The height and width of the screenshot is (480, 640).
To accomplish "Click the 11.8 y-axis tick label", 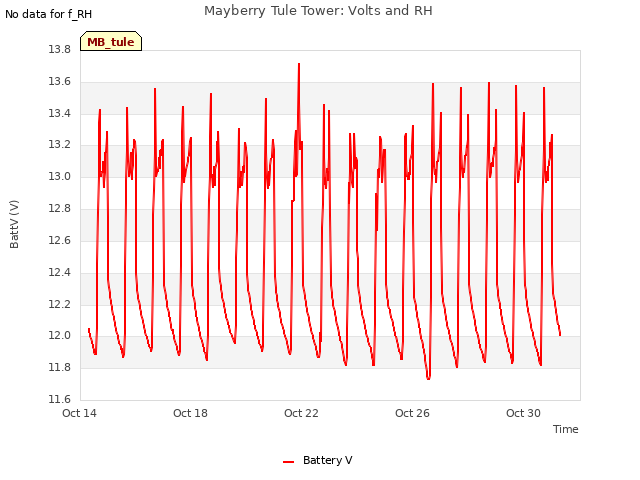I will point(60,367).
